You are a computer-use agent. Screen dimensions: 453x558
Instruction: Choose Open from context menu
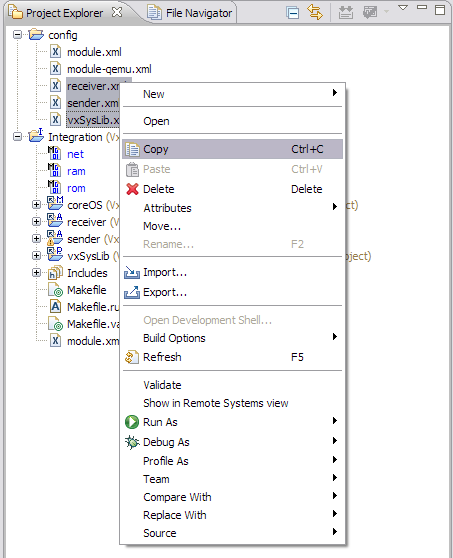click(x=232, y=121)
